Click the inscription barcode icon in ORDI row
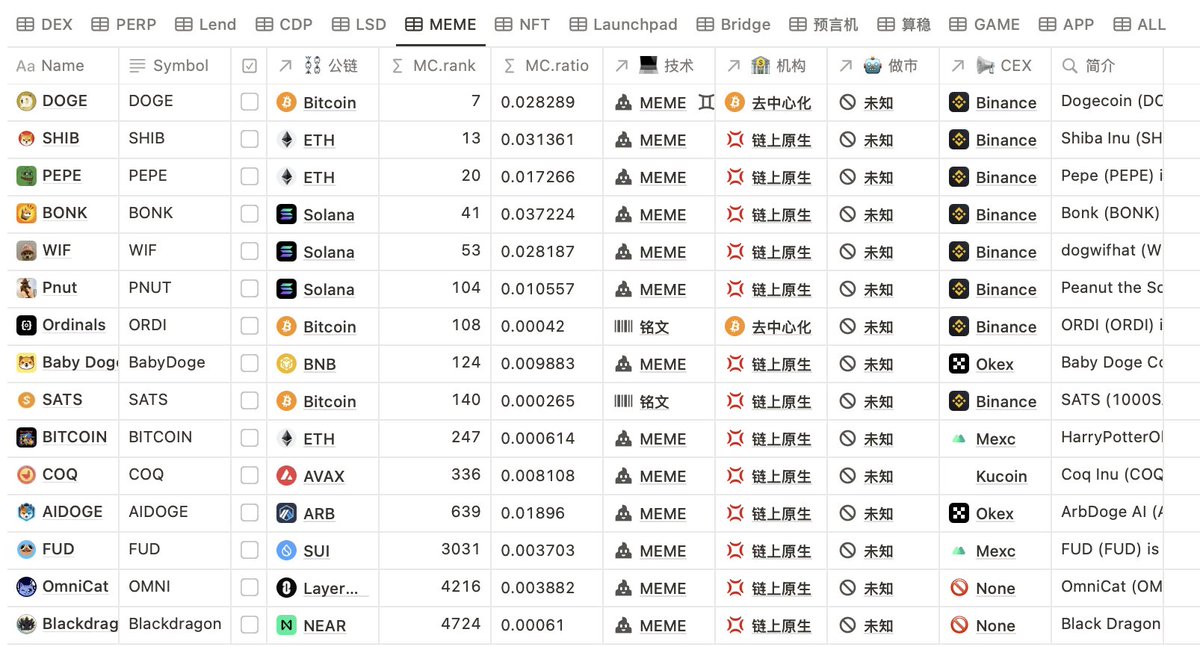1200x647 pixels. pyautogui.click(x=623, y=327)
